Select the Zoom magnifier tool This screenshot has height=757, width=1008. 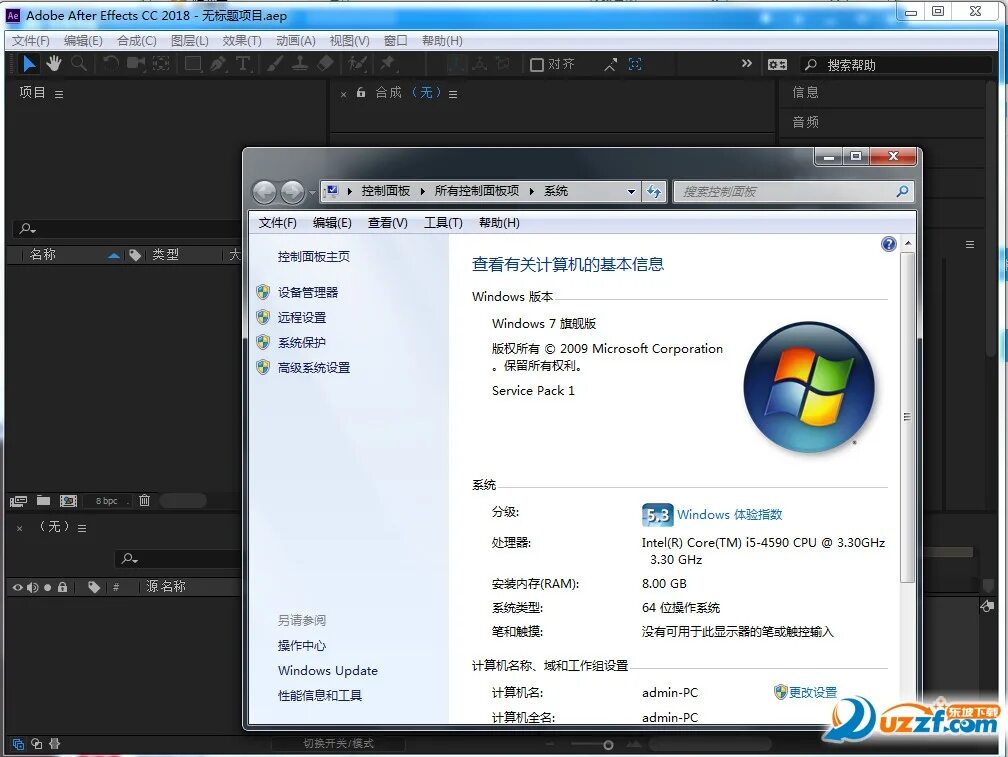point(78,64)
